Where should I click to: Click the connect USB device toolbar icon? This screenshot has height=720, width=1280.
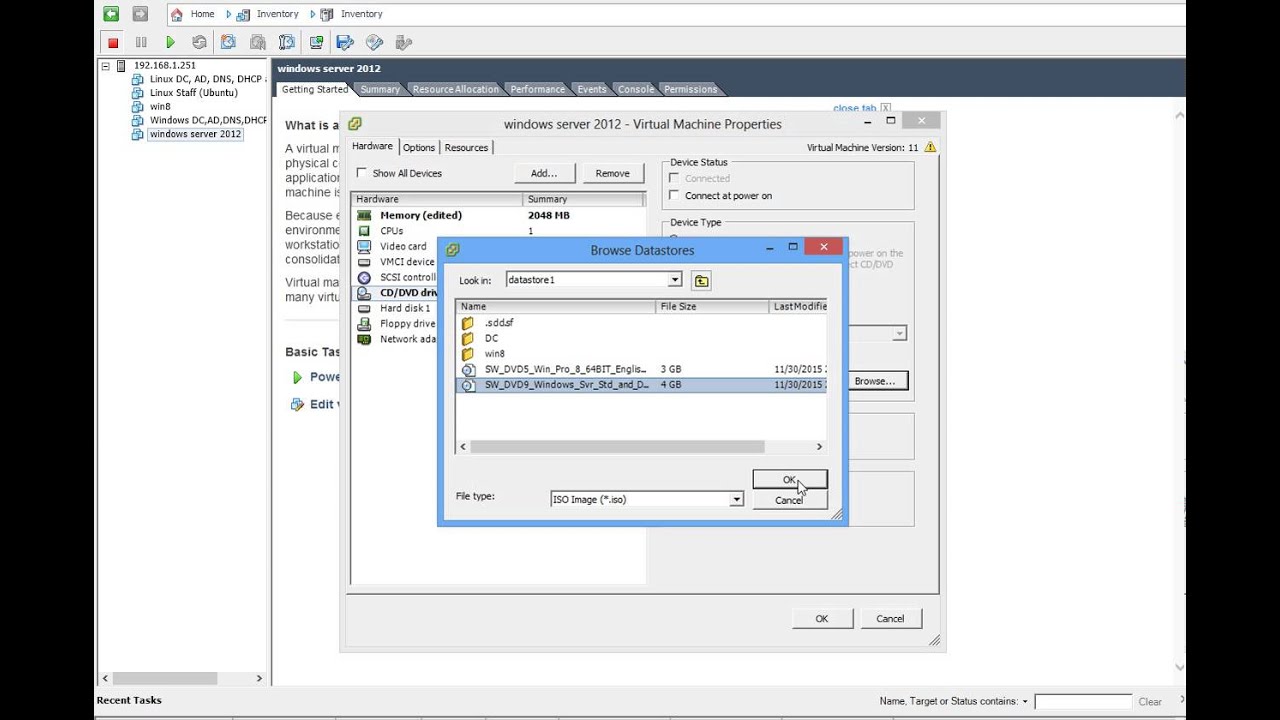click(404, 42)
